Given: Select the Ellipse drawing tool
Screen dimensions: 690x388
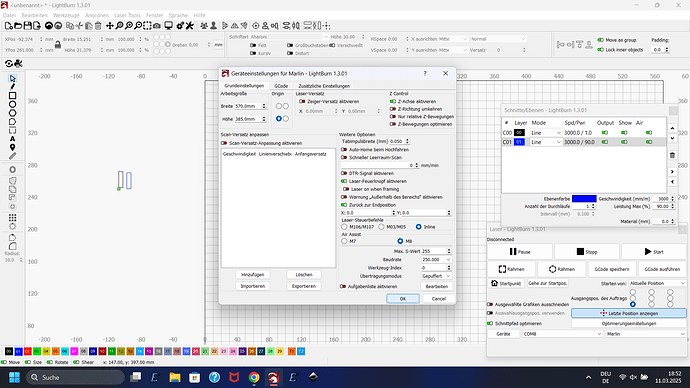Looking at the screenshot, I should point(12,104).
